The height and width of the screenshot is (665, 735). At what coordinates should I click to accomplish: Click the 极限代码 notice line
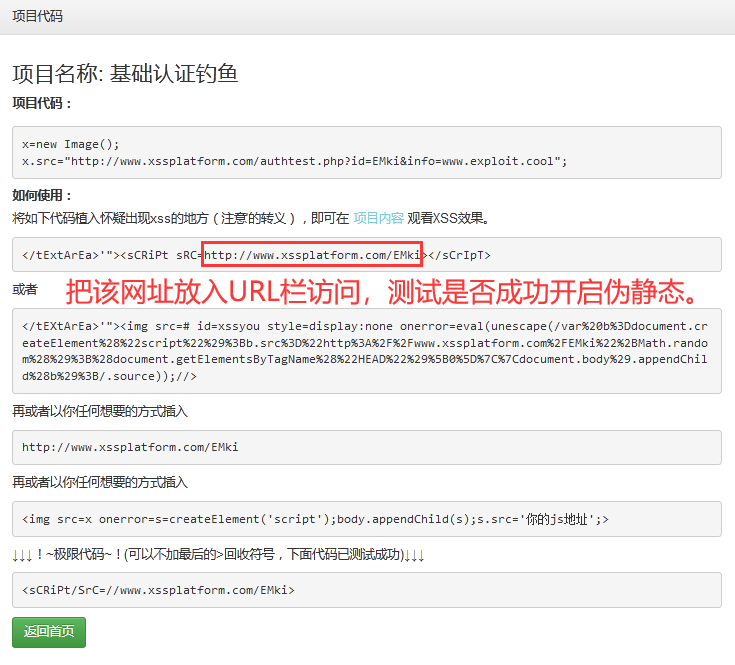click(x=218, y=554)
